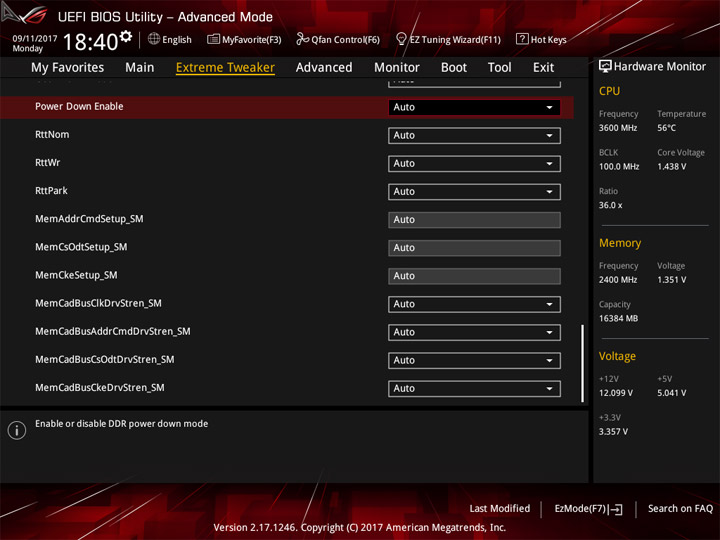The height and width of the screenshot is (540, 720).
Task: Open the Tool tab
Action: click(500, 68)
